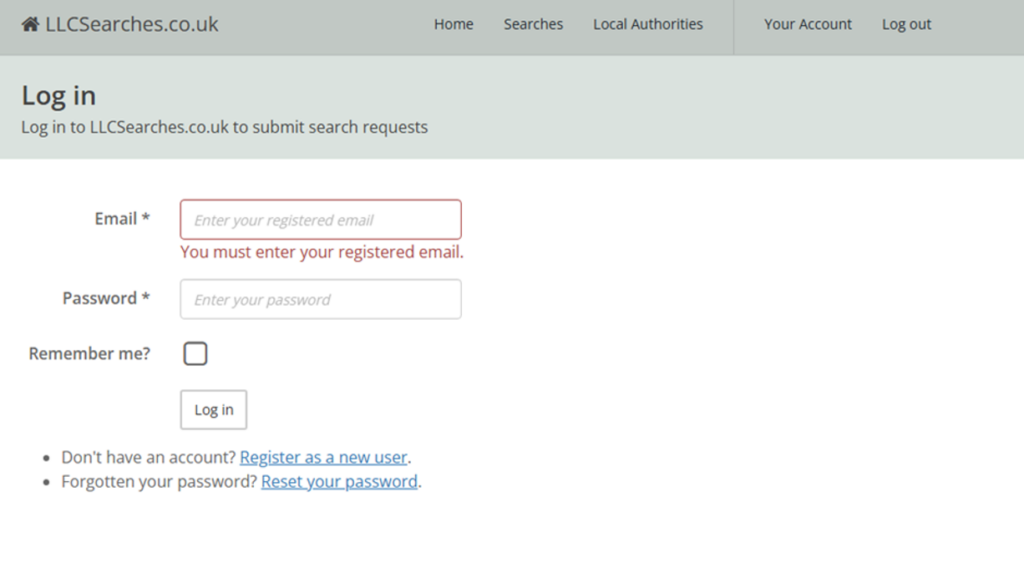Screen dimensions: 1024x588
Task: Click the Email * field label
Action: click(x=122, y=218)
